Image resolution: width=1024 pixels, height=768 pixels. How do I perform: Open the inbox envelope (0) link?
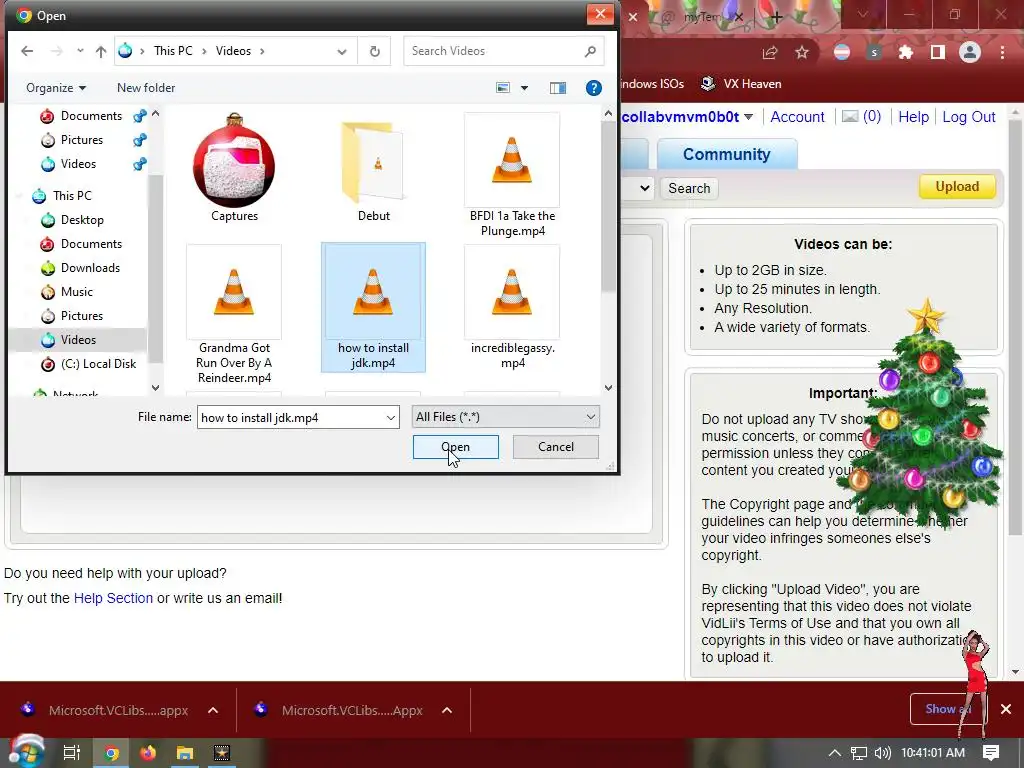click(x=861, y=116)
